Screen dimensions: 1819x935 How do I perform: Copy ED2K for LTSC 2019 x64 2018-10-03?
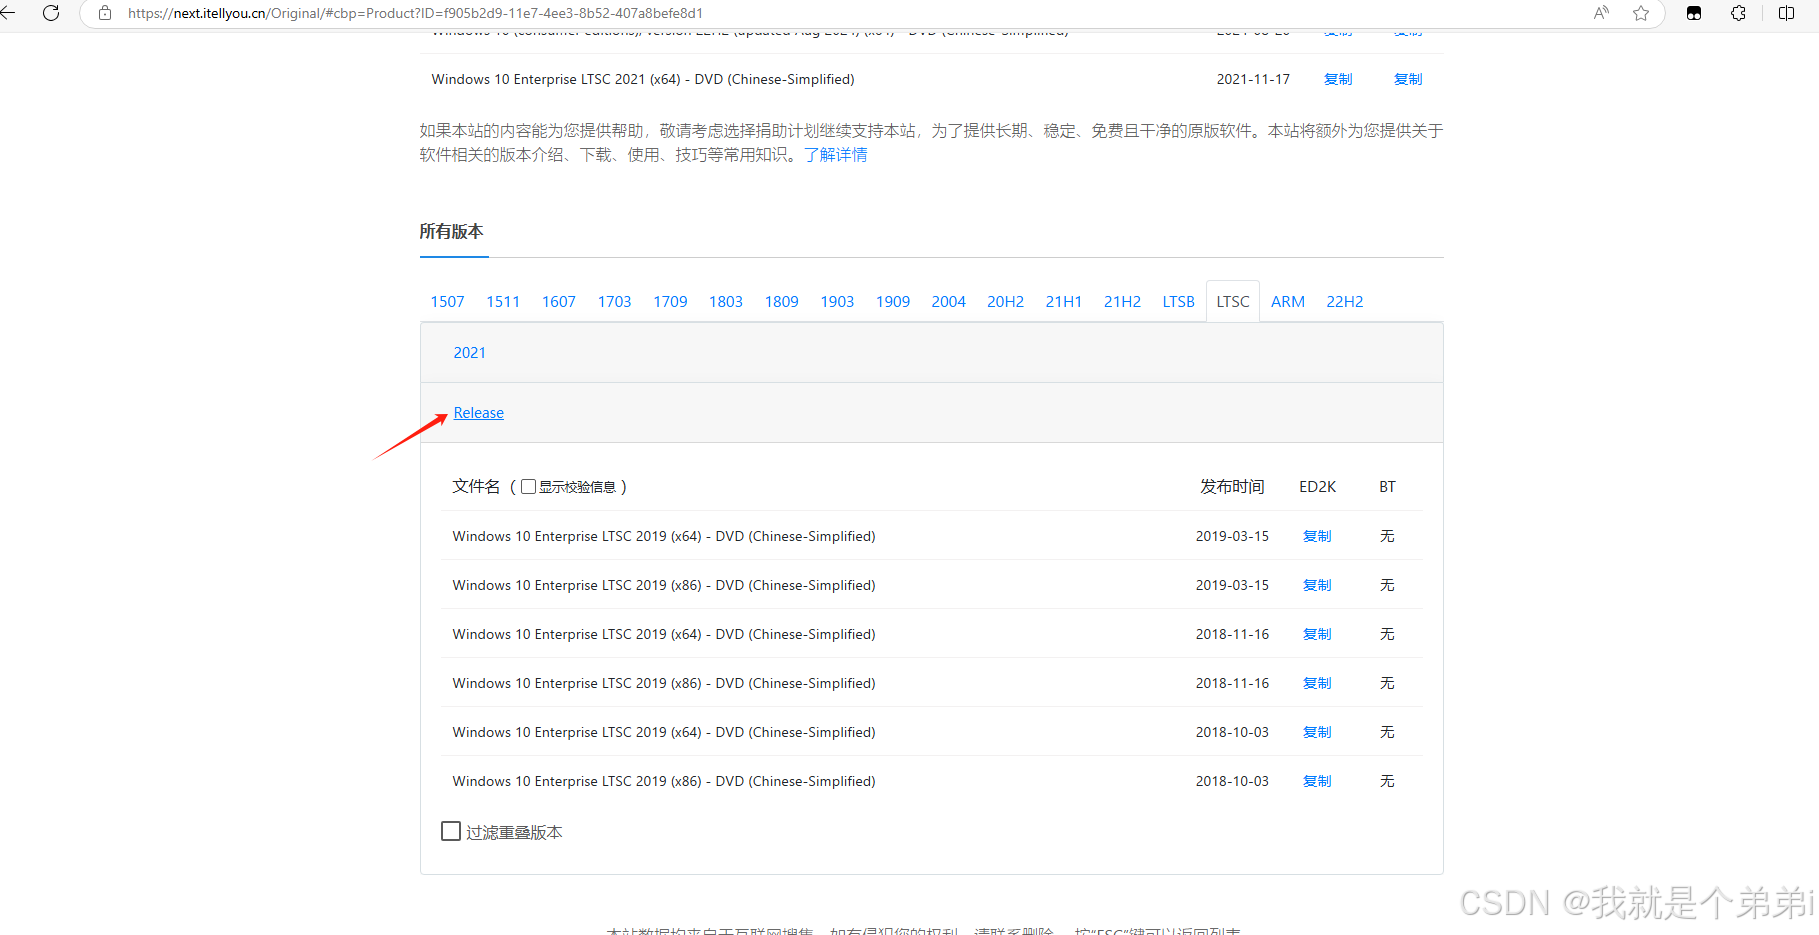click(x=1317, y=732)
